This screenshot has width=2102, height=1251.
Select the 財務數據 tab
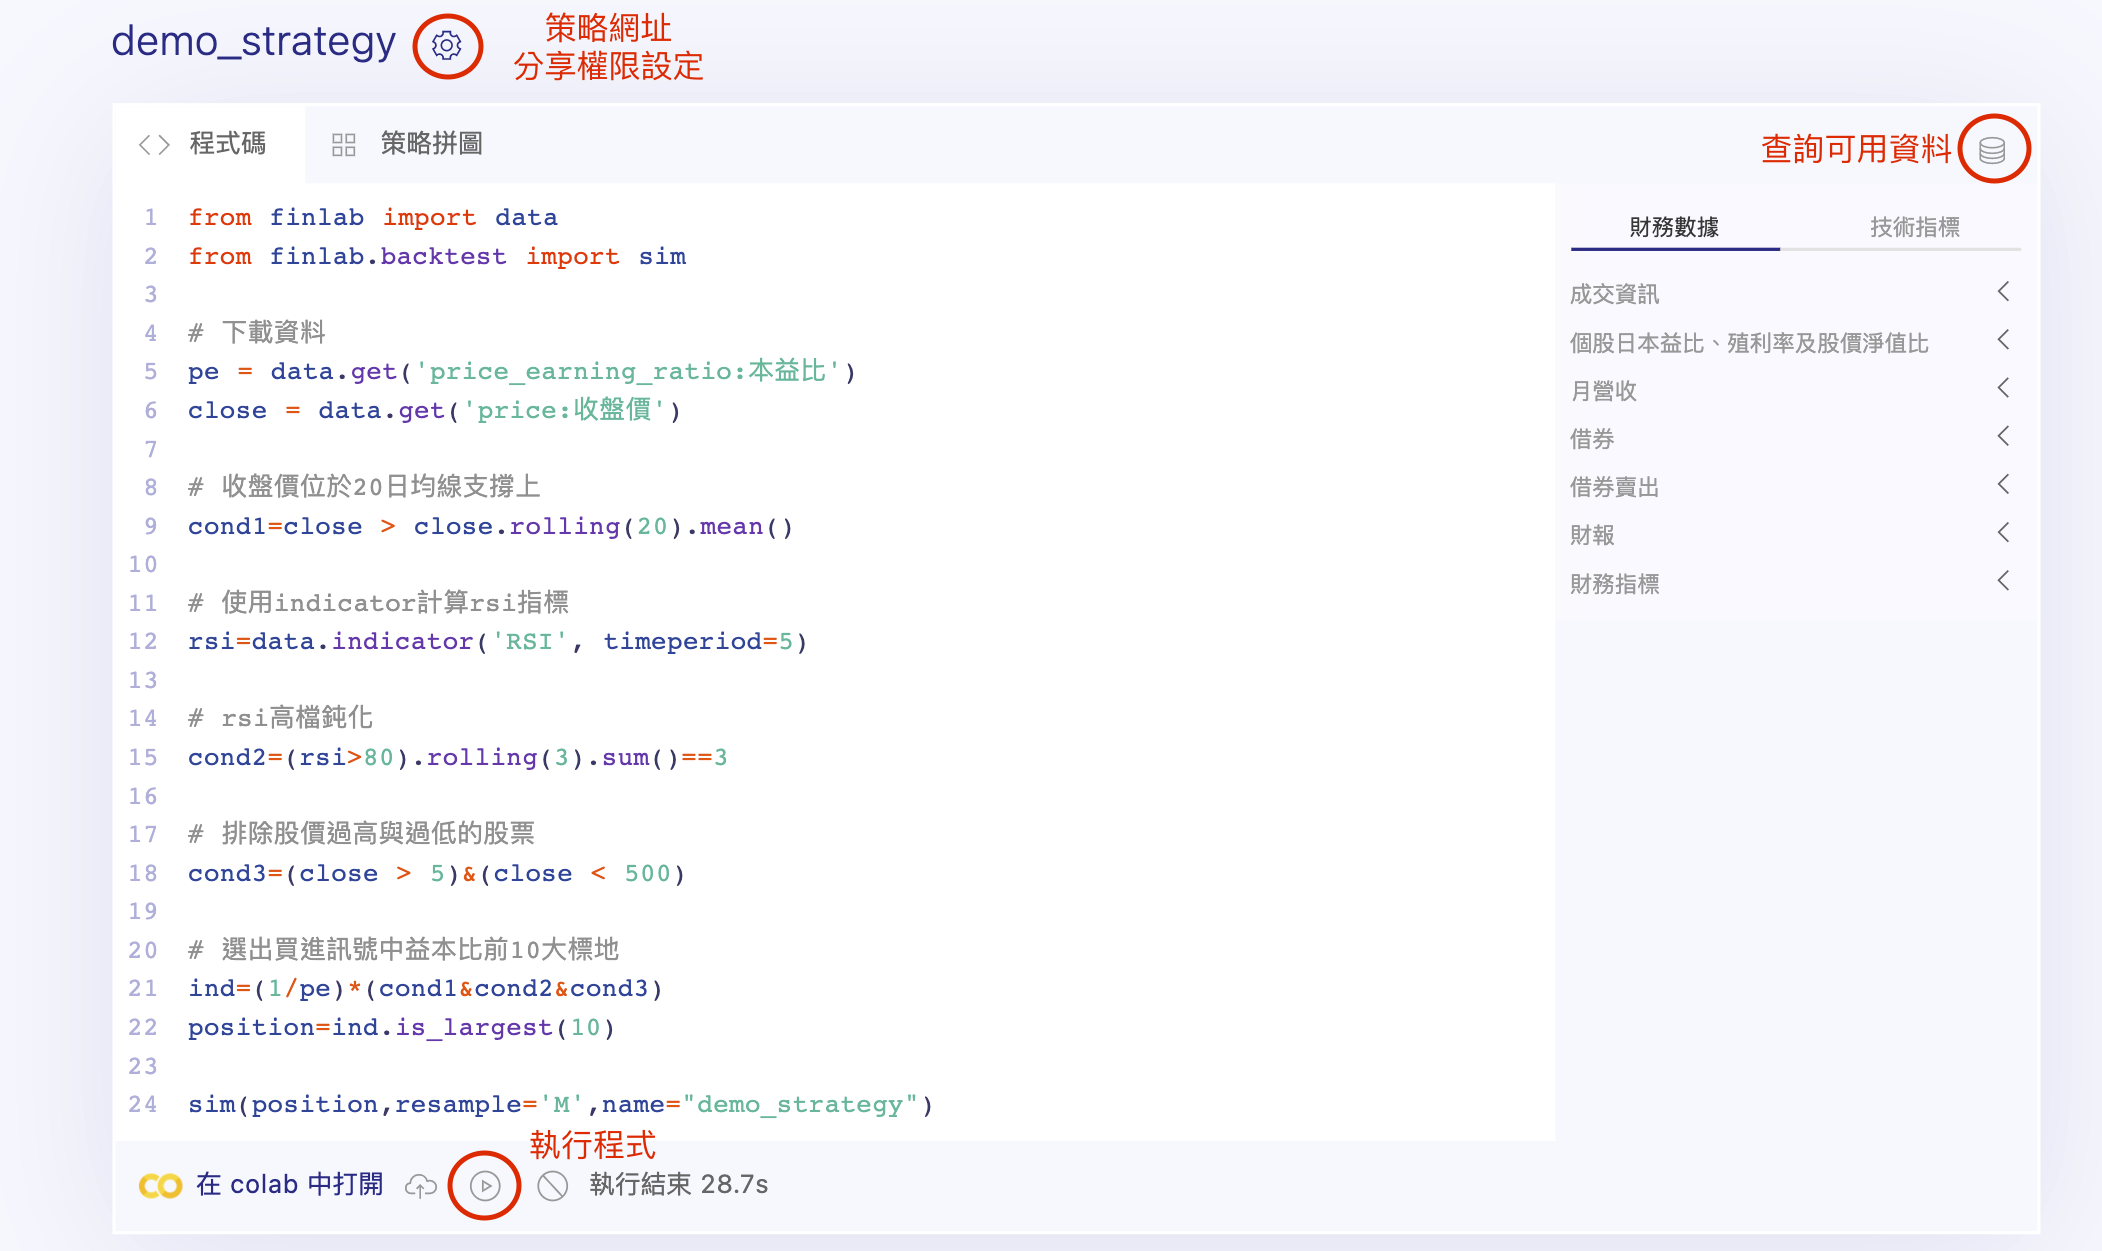(x=1674, y=227)
